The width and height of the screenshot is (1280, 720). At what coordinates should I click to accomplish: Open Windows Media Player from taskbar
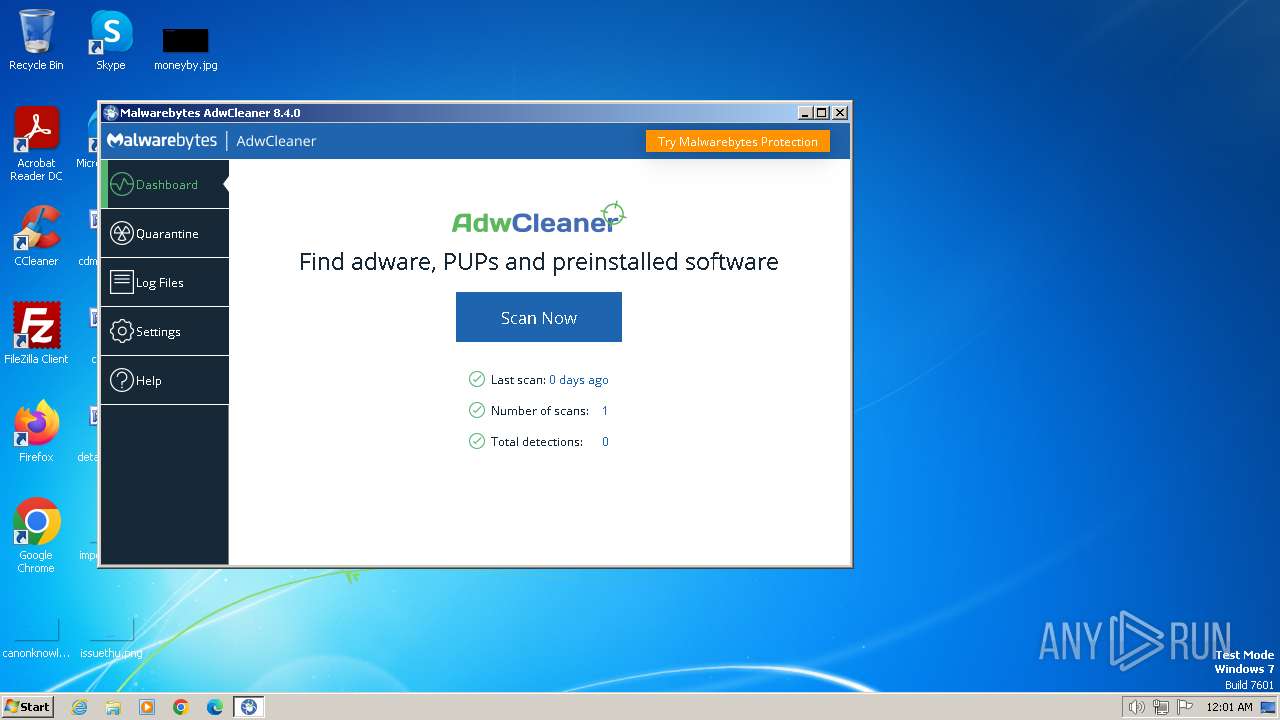(147, 707)
